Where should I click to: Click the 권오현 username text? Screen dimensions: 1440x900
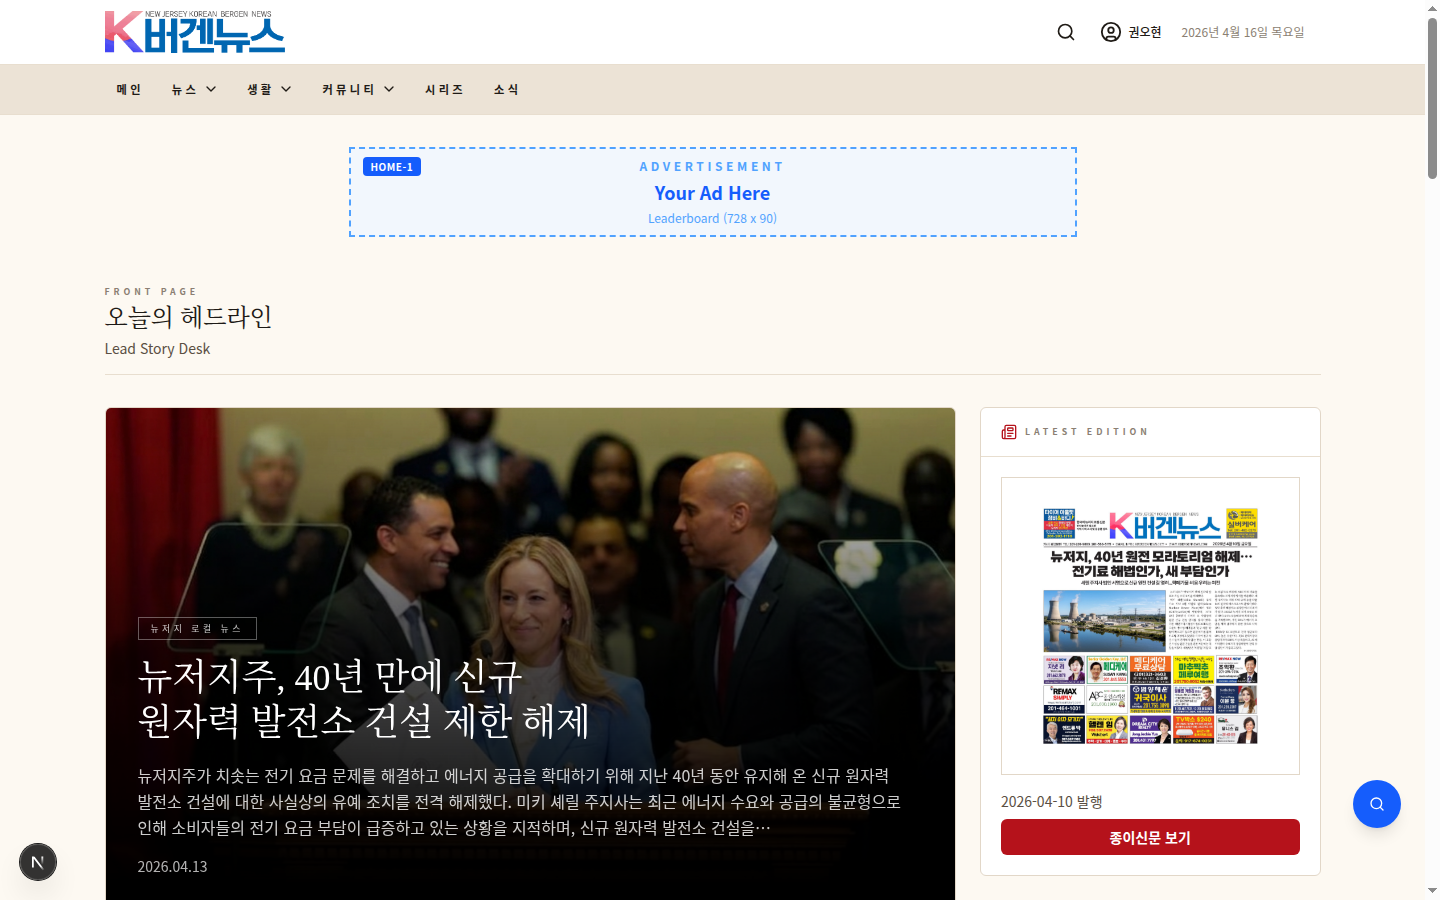(1144, 31)
